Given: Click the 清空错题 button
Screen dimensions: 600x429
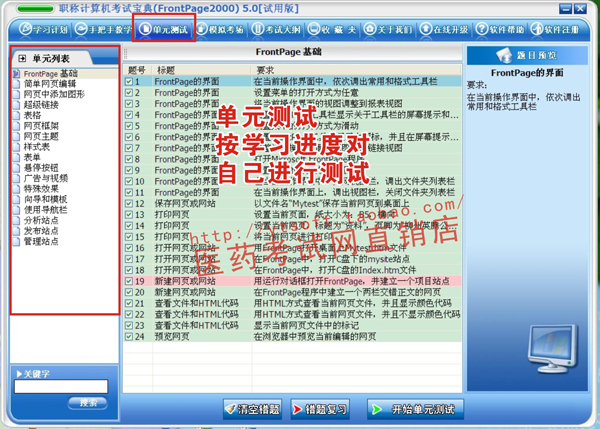Looking at the screenshot, I should [x=252, y=409].
